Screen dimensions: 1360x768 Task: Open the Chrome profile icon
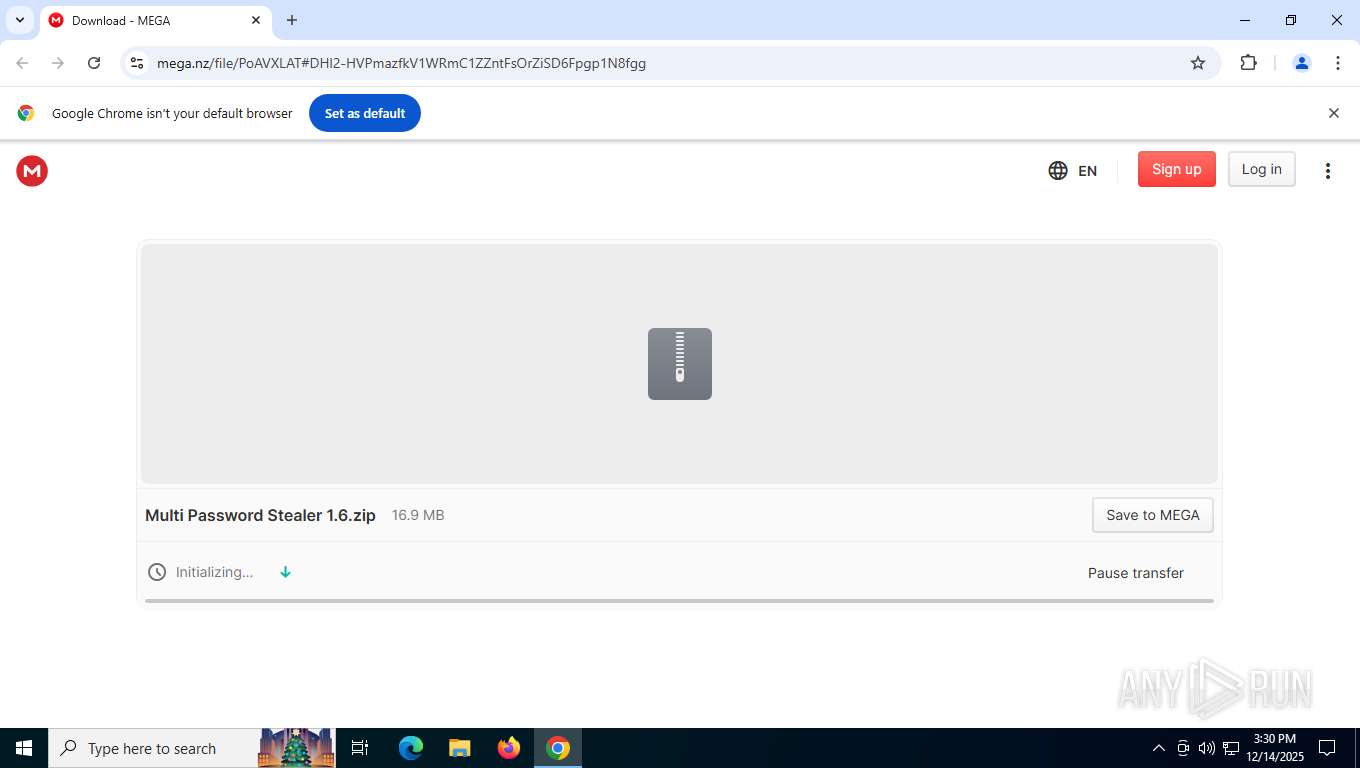(x=1302, y=63)
